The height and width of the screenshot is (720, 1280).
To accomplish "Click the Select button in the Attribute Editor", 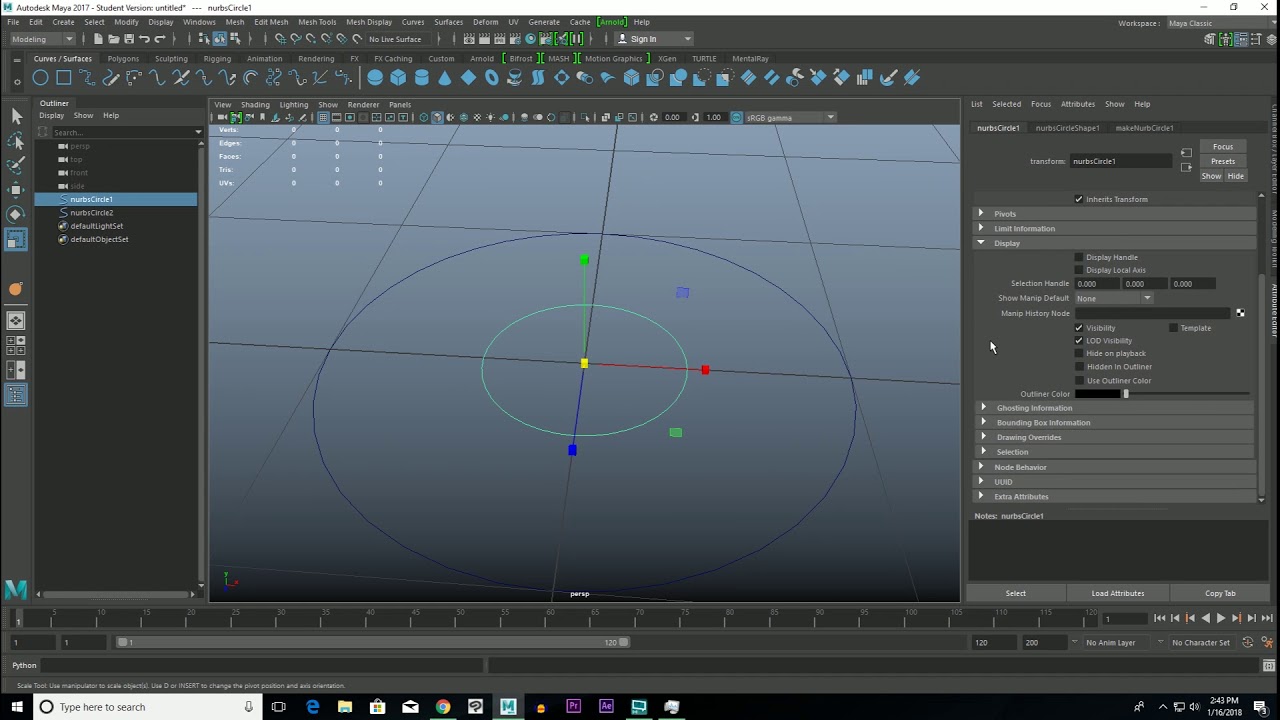I will point(1015,594).
